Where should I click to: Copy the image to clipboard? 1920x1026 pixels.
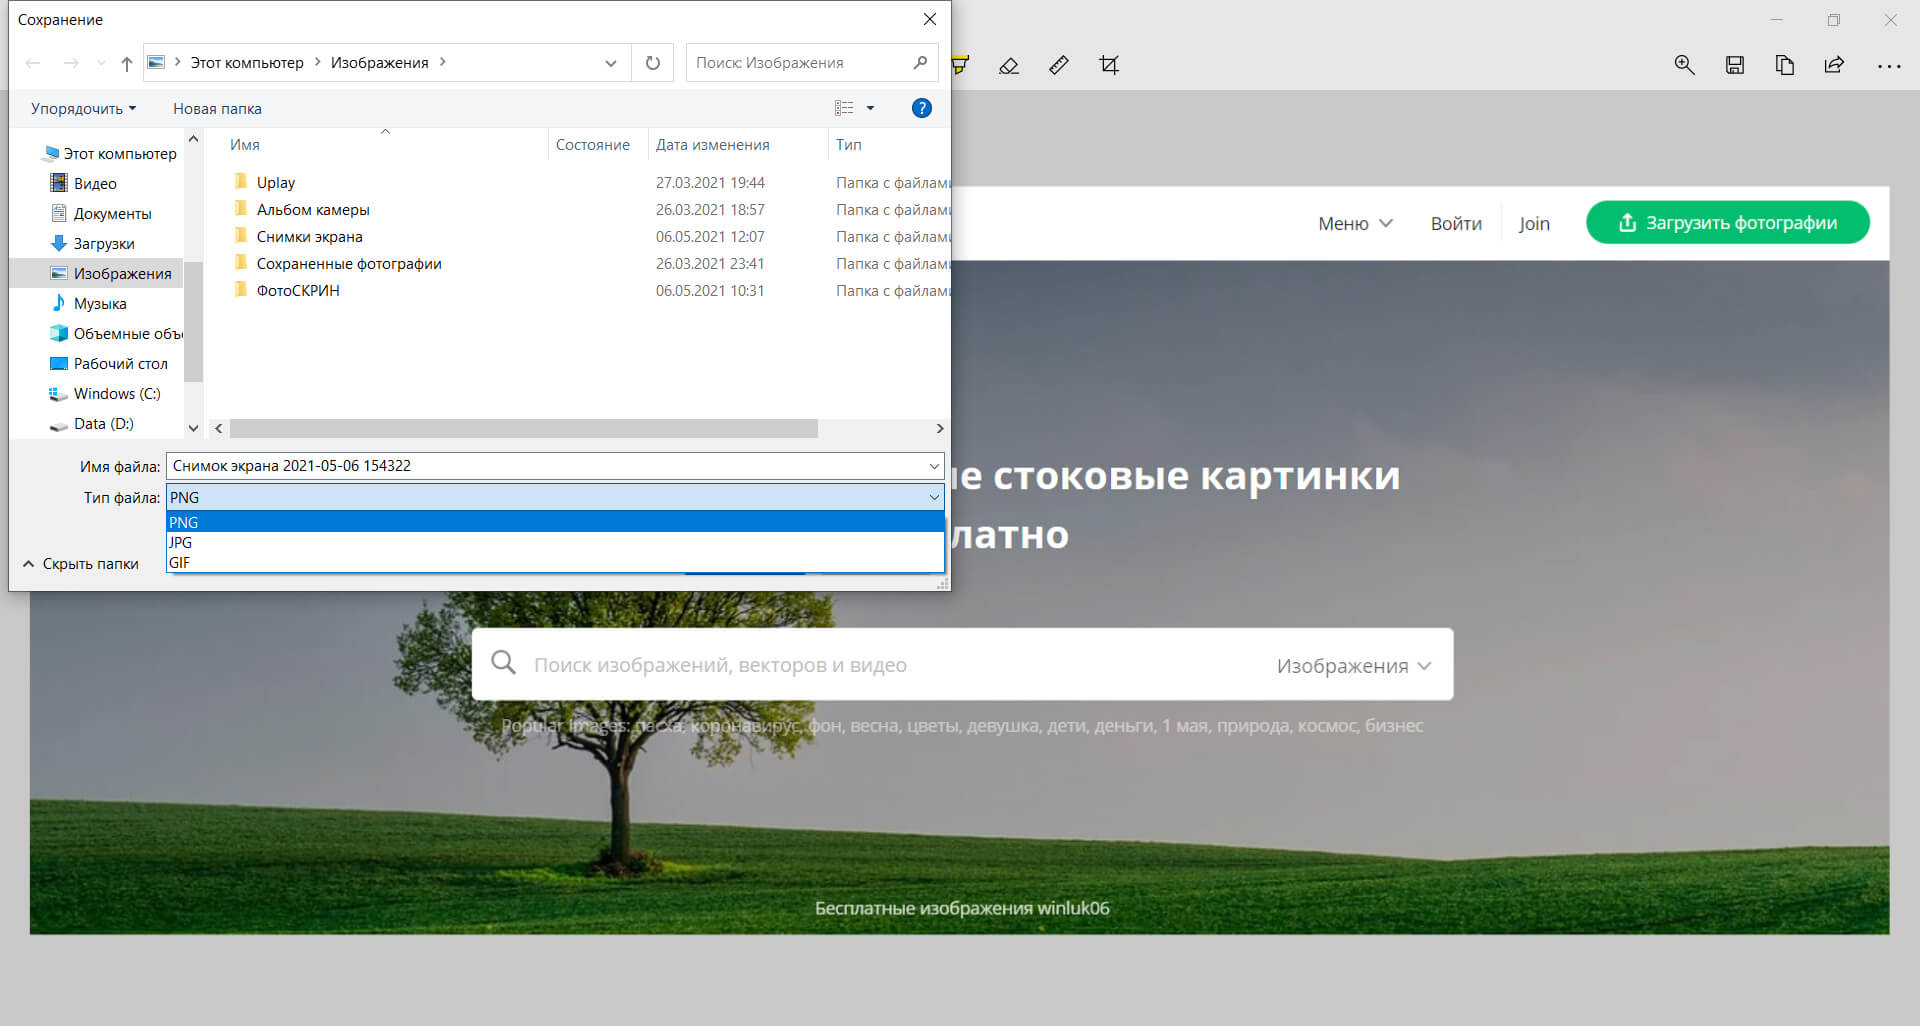[1785, 64]
